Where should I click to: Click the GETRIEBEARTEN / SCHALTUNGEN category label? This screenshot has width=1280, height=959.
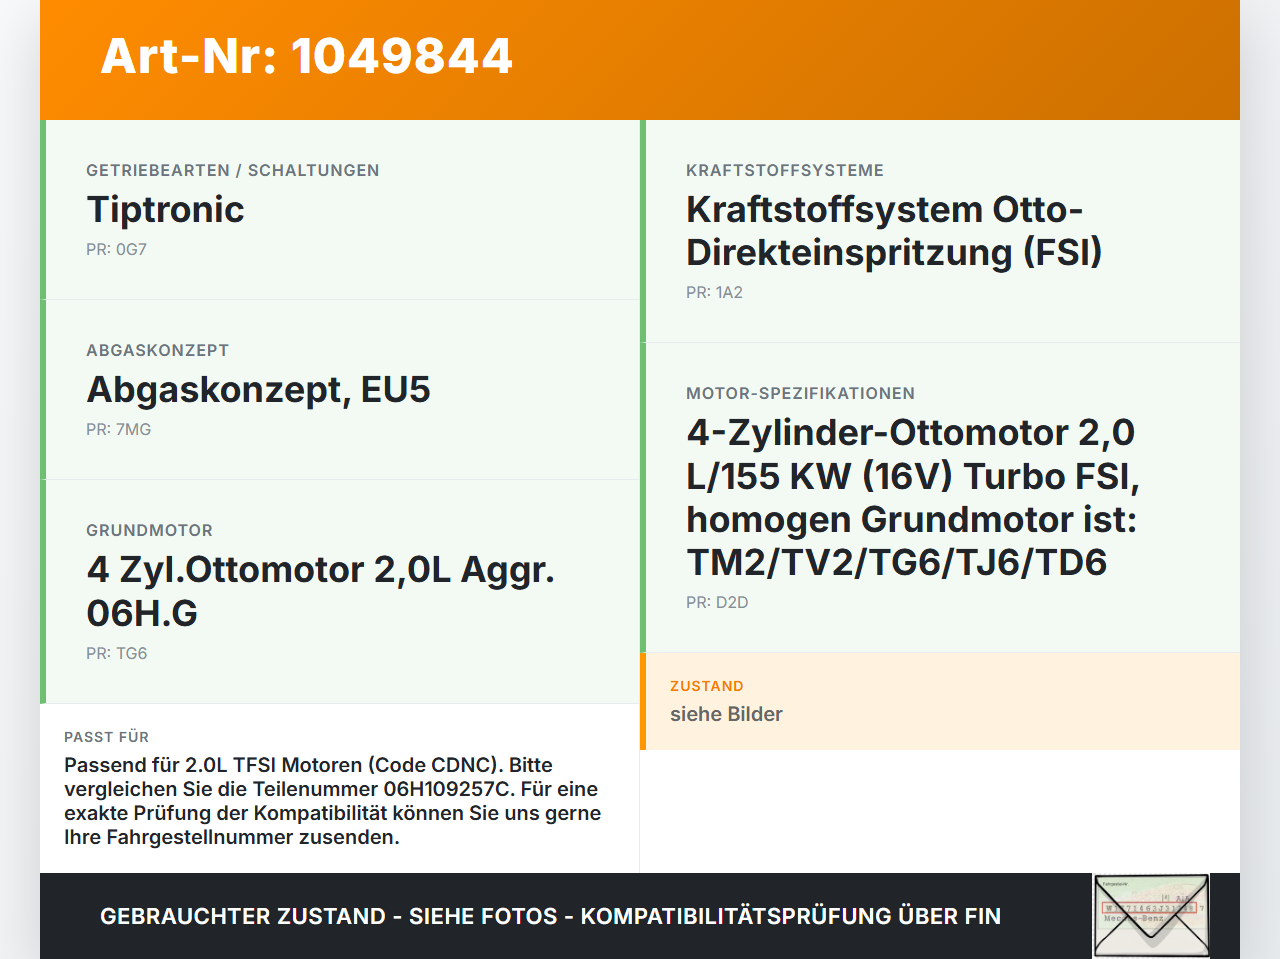tap(232, 171)
